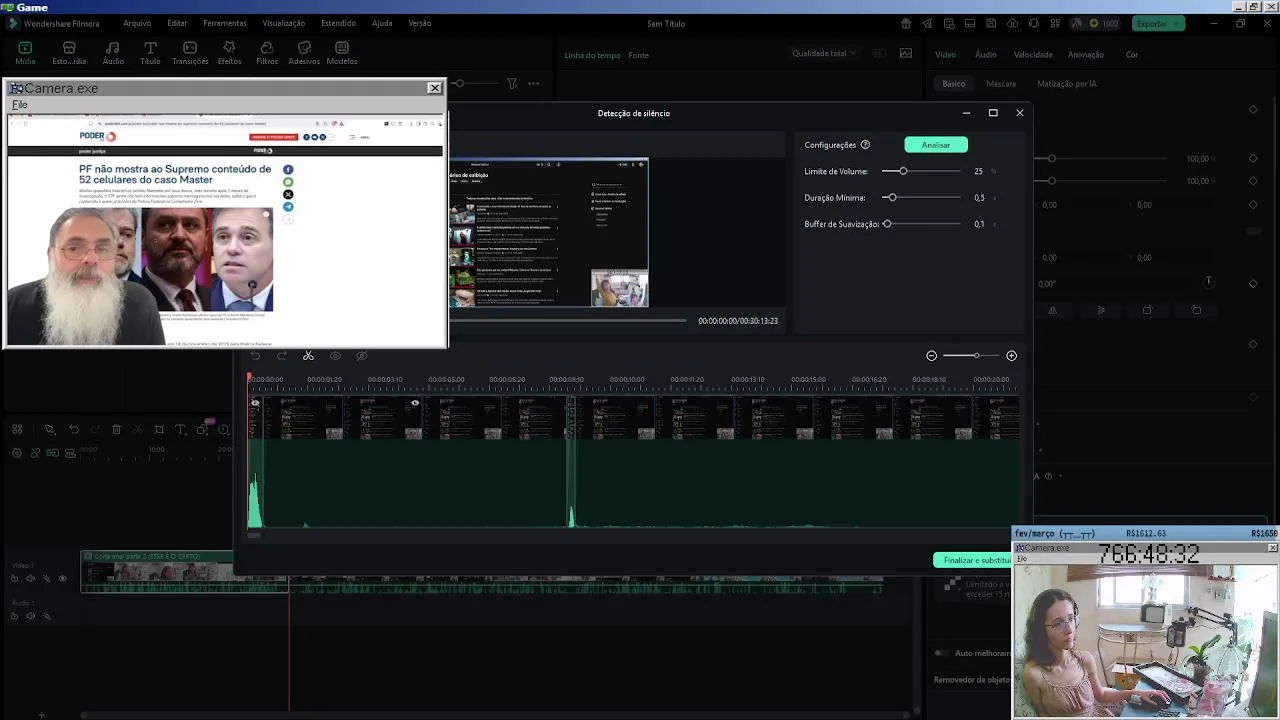Viewport: 1280px width, 720px height.
Task: Toggle visibility of Vídeo 1 track
Action: point(62,579)
